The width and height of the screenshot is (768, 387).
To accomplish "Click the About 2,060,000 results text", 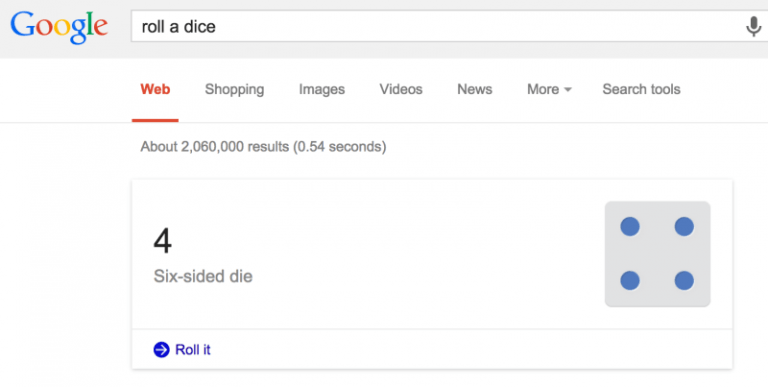I will [x=263, y=146].
